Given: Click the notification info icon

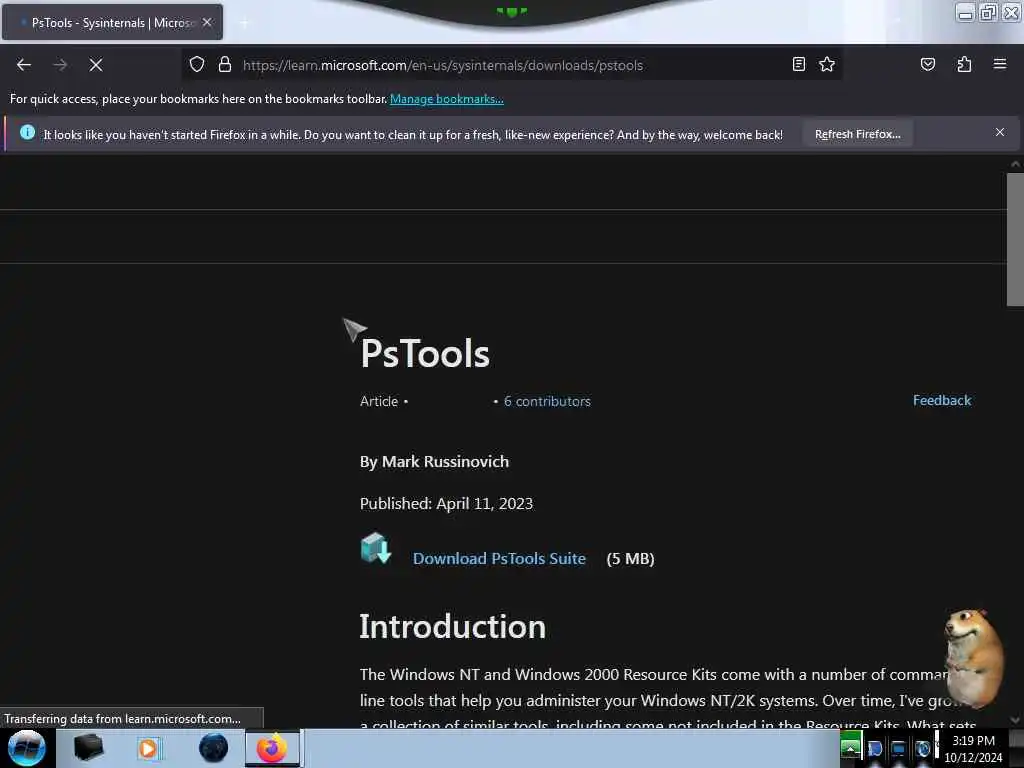Looking at the screenshot, I should [x=27, y=133].
